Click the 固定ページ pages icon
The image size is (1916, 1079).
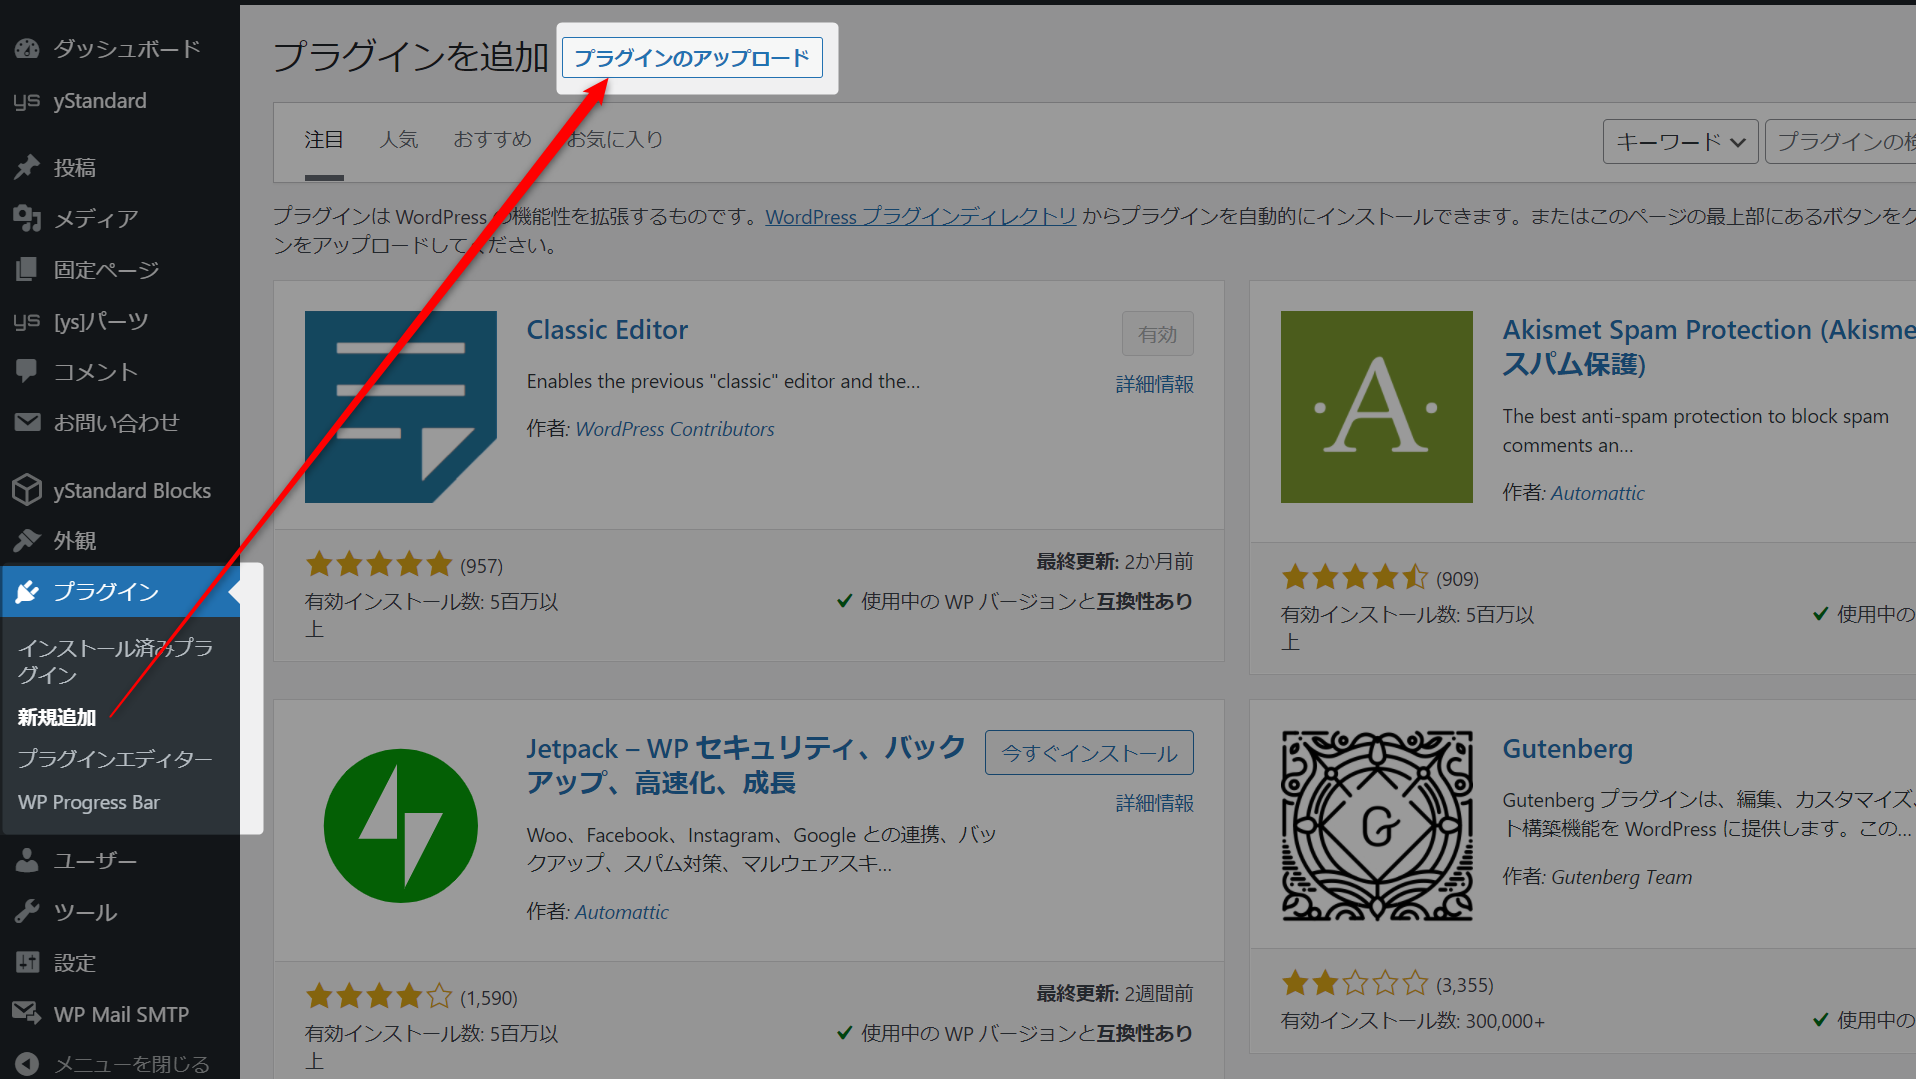click(x=27, y=269)
